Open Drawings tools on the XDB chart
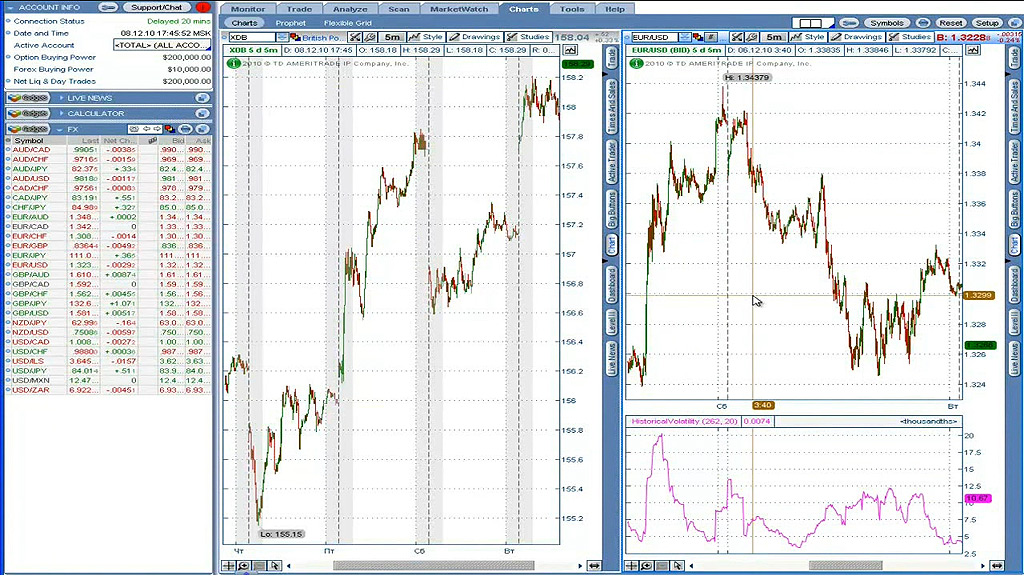This screenshot has height=576, width=1024. coord(475,37)
